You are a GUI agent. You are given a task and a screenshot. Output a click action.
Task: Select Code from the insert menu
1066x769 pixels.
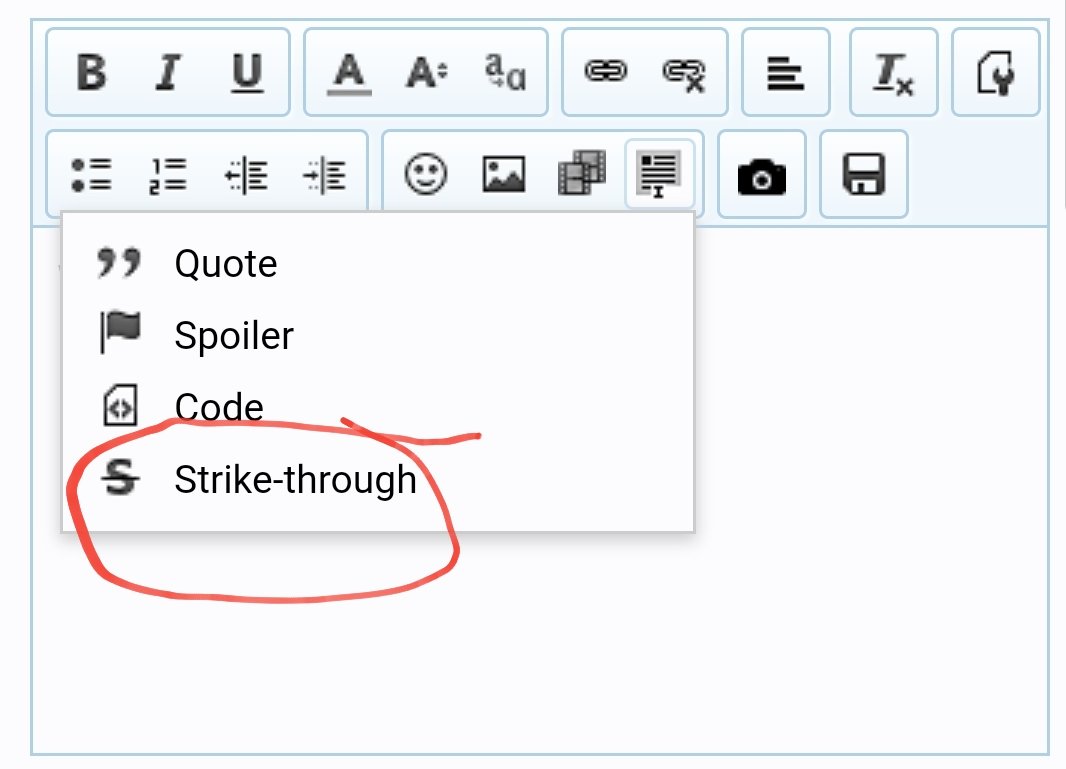pos(377,407)
